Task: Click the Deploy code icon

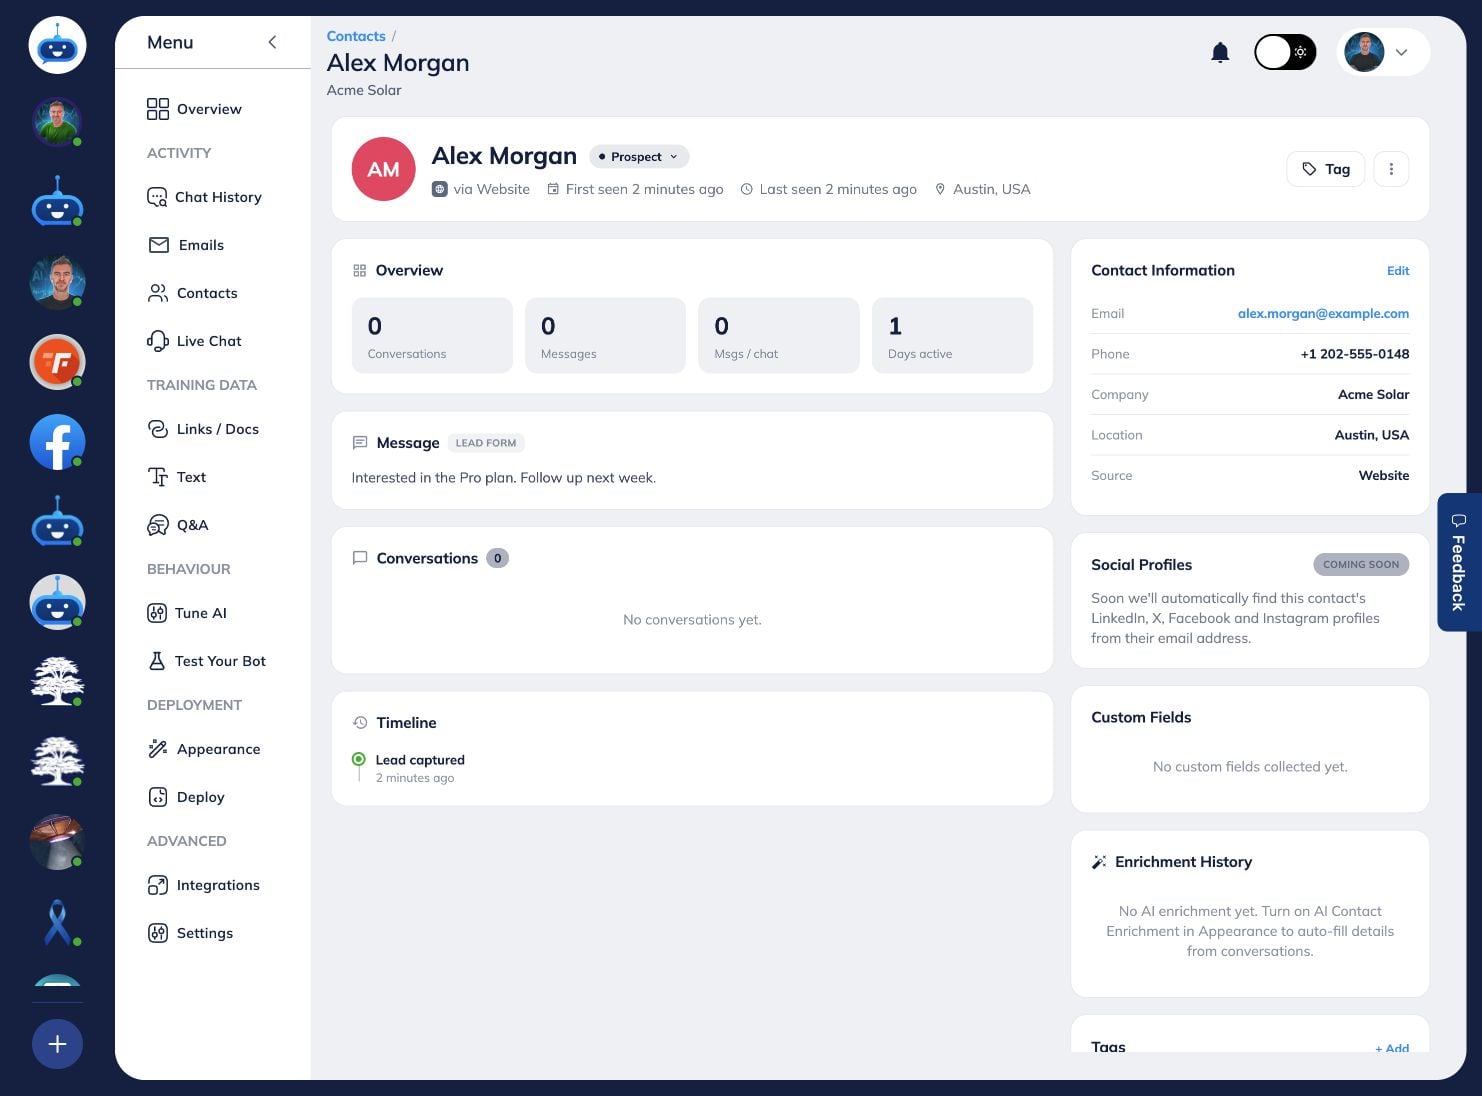Action: point(158,797)
